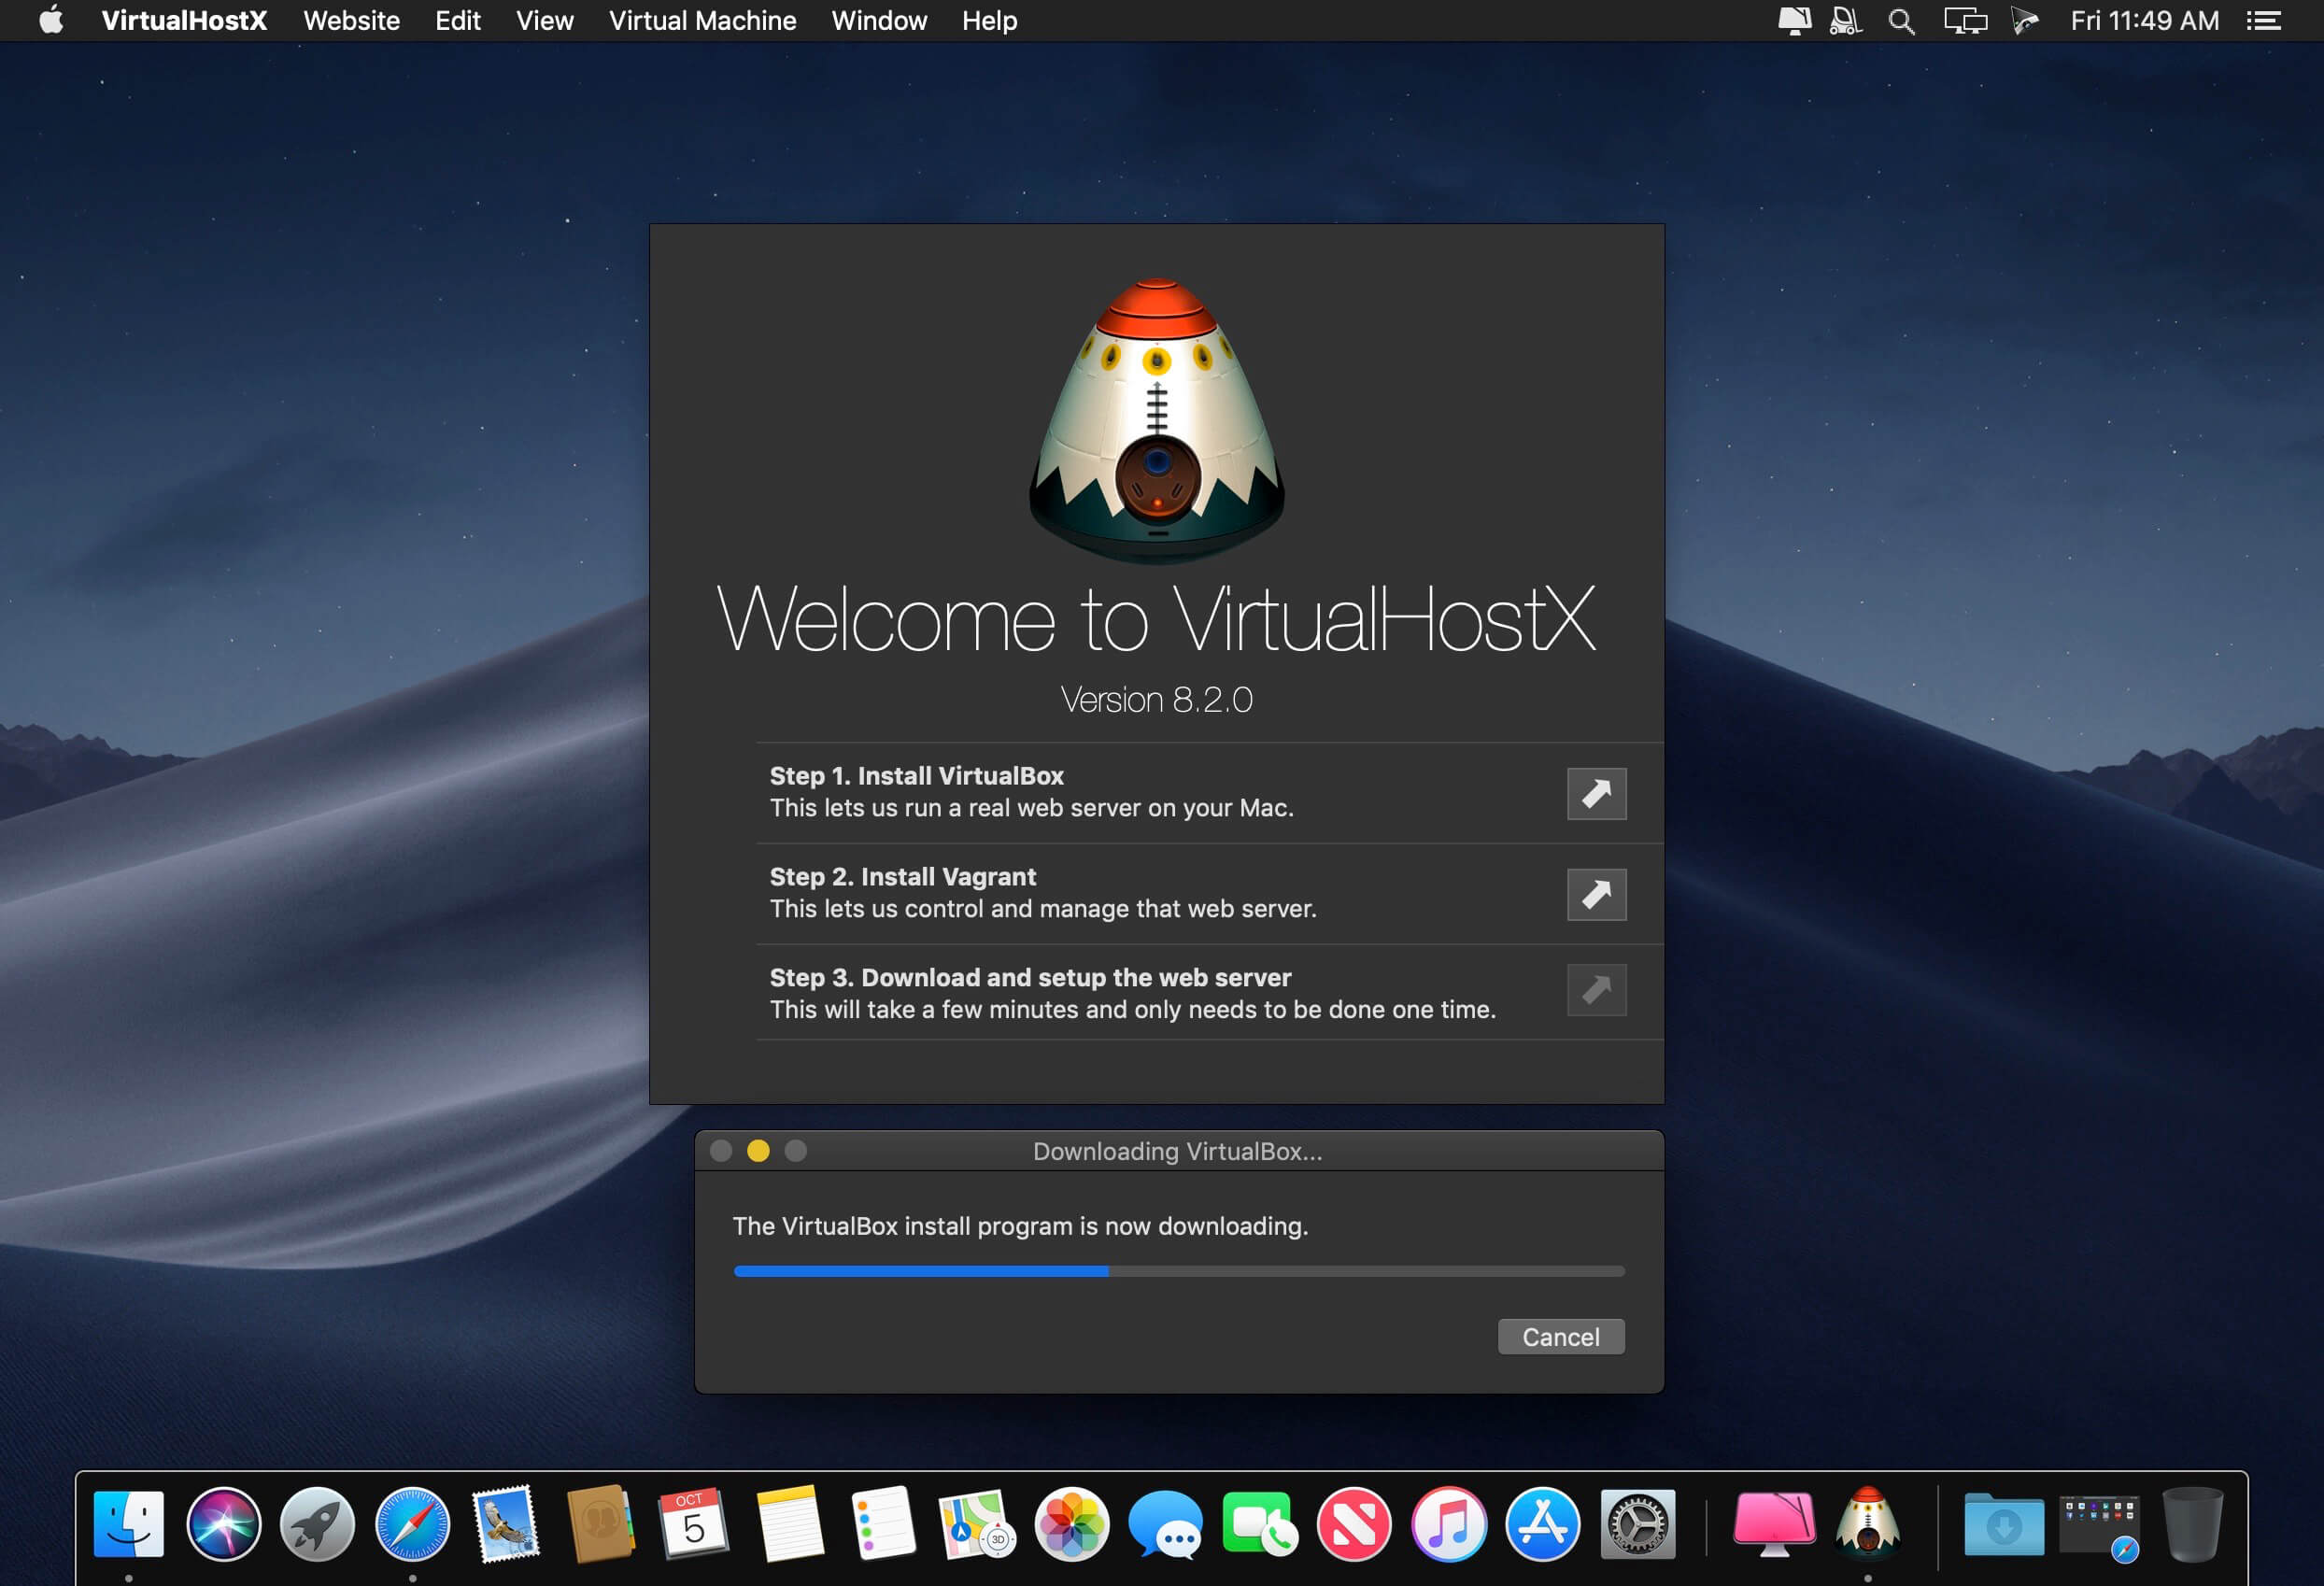Click the VirtualBox download progress bar
This screenshot has height=1586, width=2324.
tap(1179, 1271)
